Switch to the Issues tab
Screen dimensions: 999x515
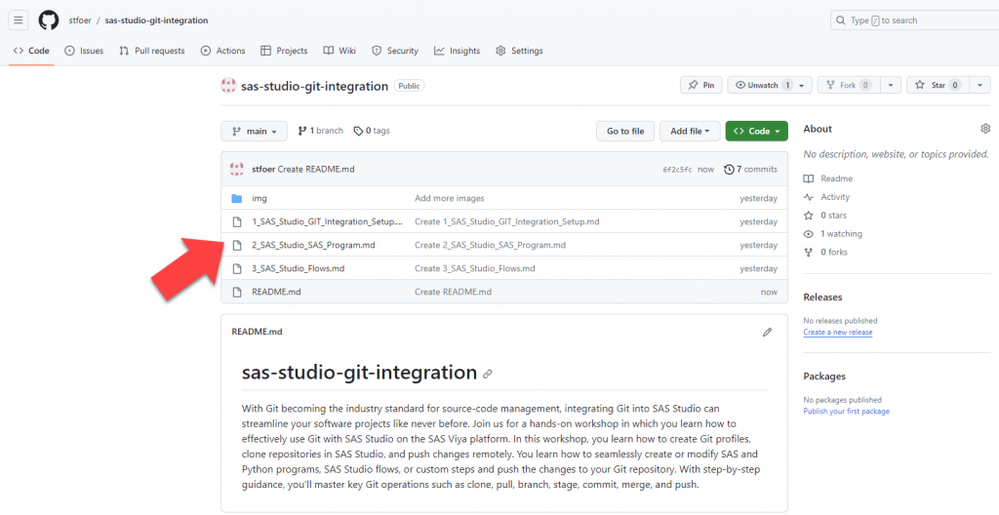84,51
